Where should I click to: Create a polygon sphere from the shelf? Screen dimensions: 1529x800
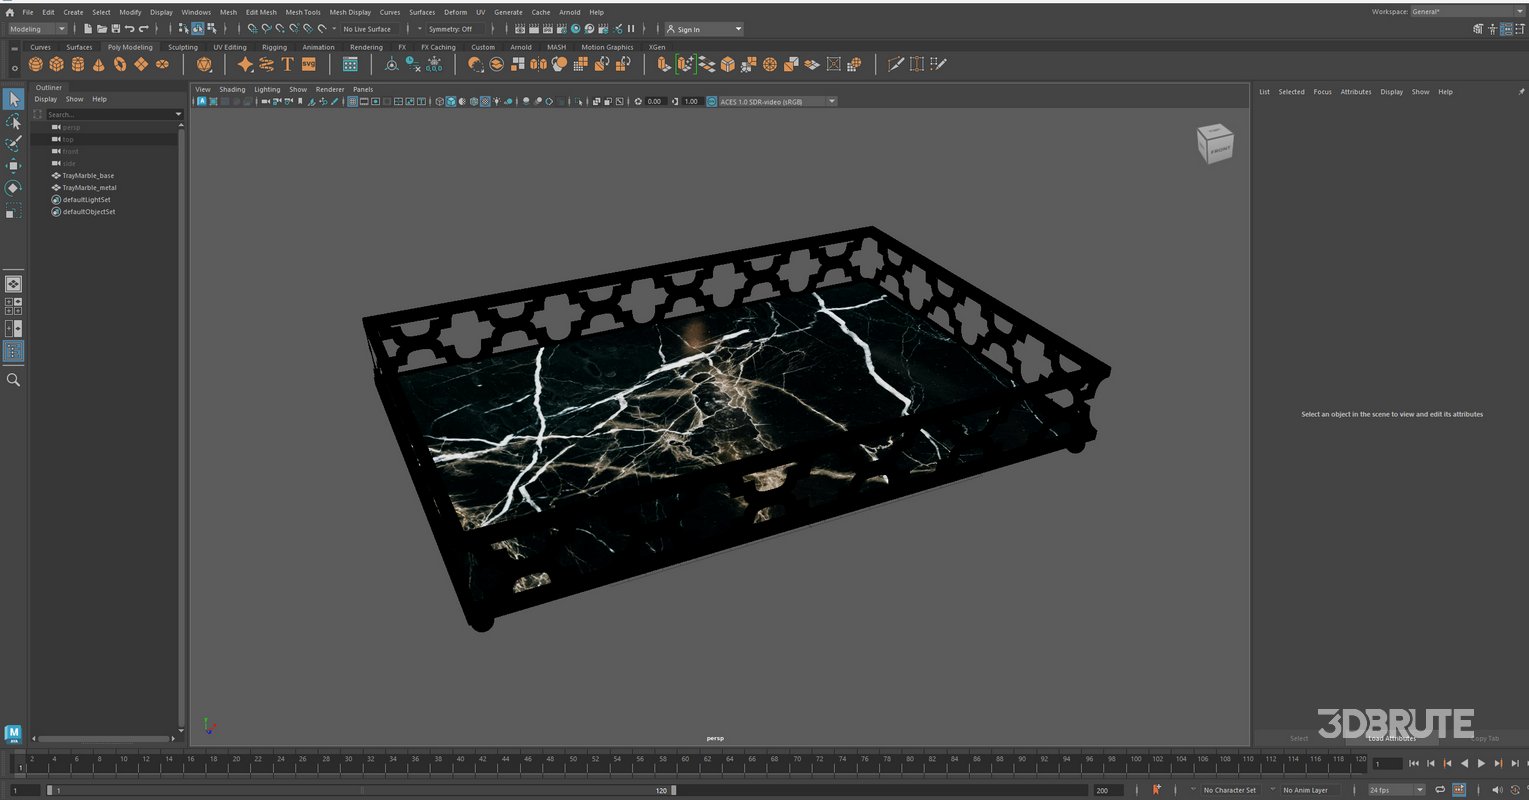[36, 63]
